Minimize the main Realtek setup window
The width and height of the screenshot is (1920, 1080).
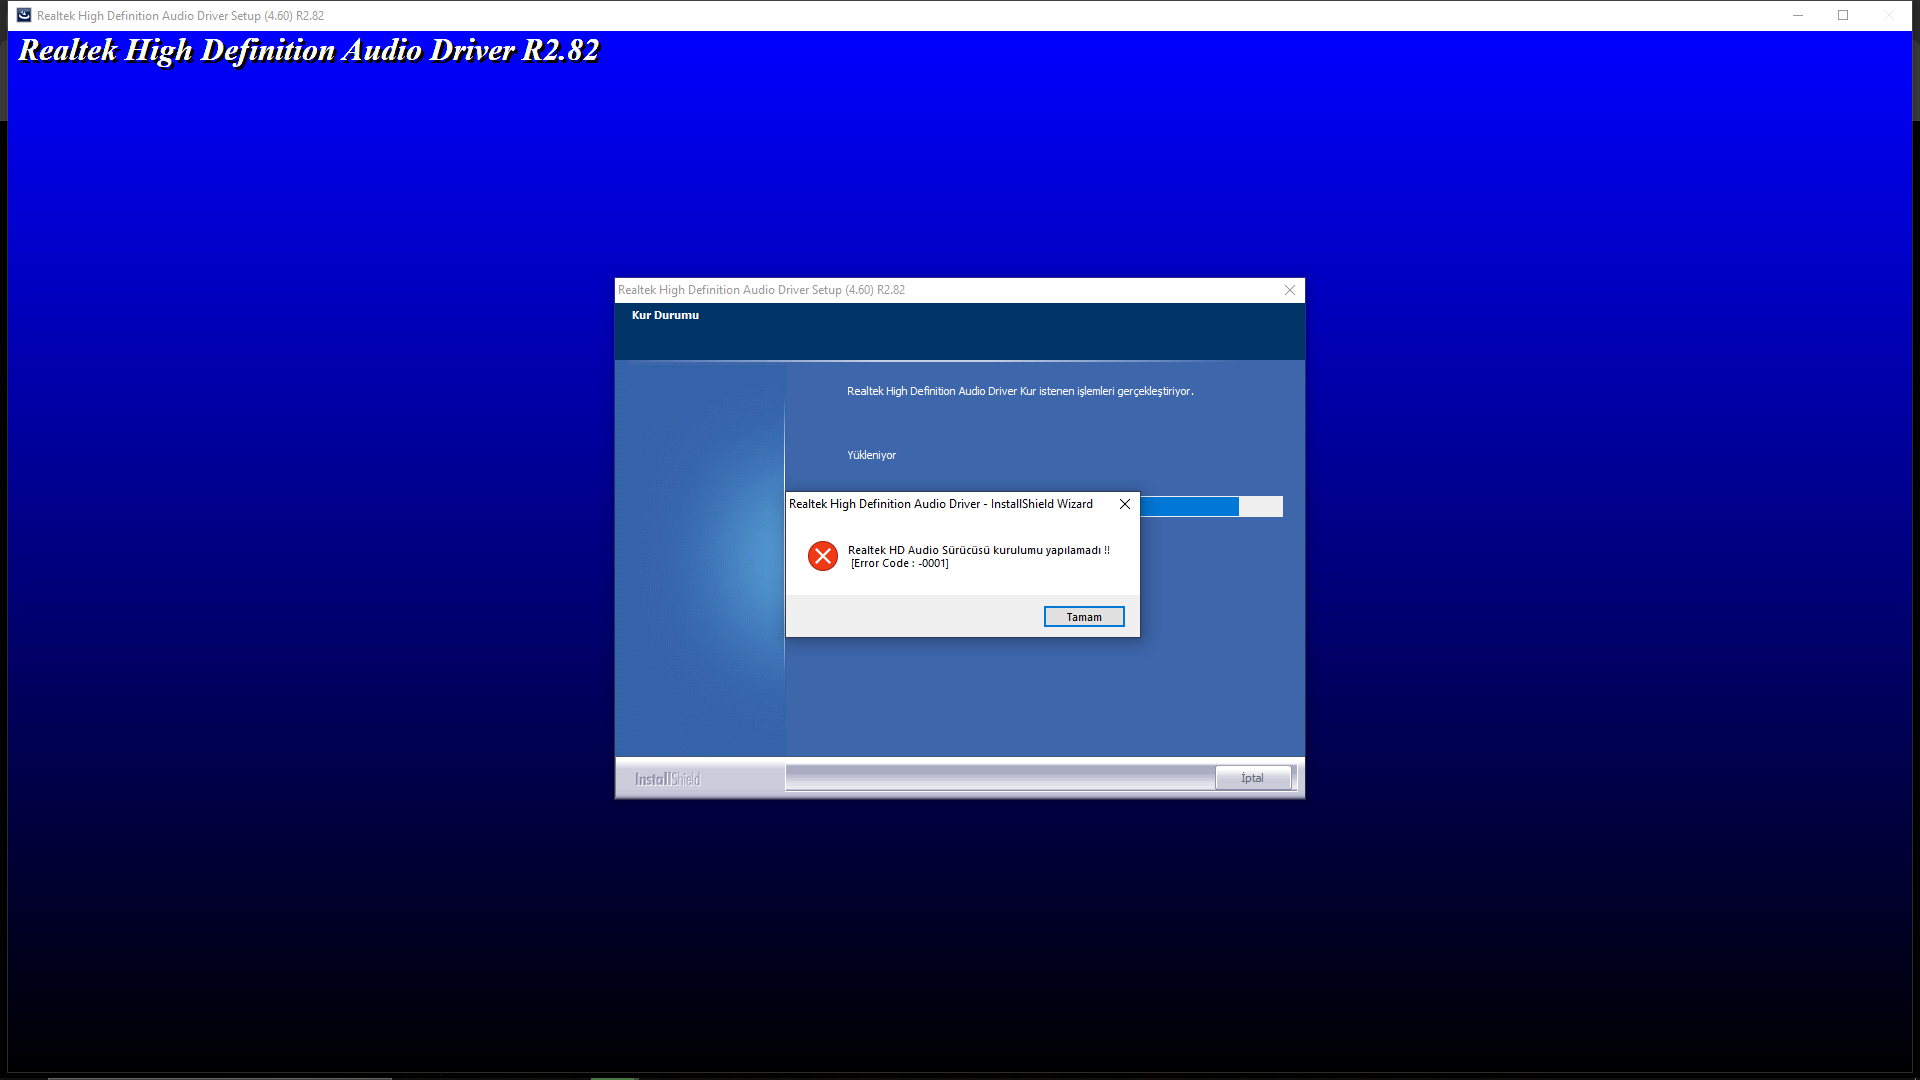point(1797,15)
